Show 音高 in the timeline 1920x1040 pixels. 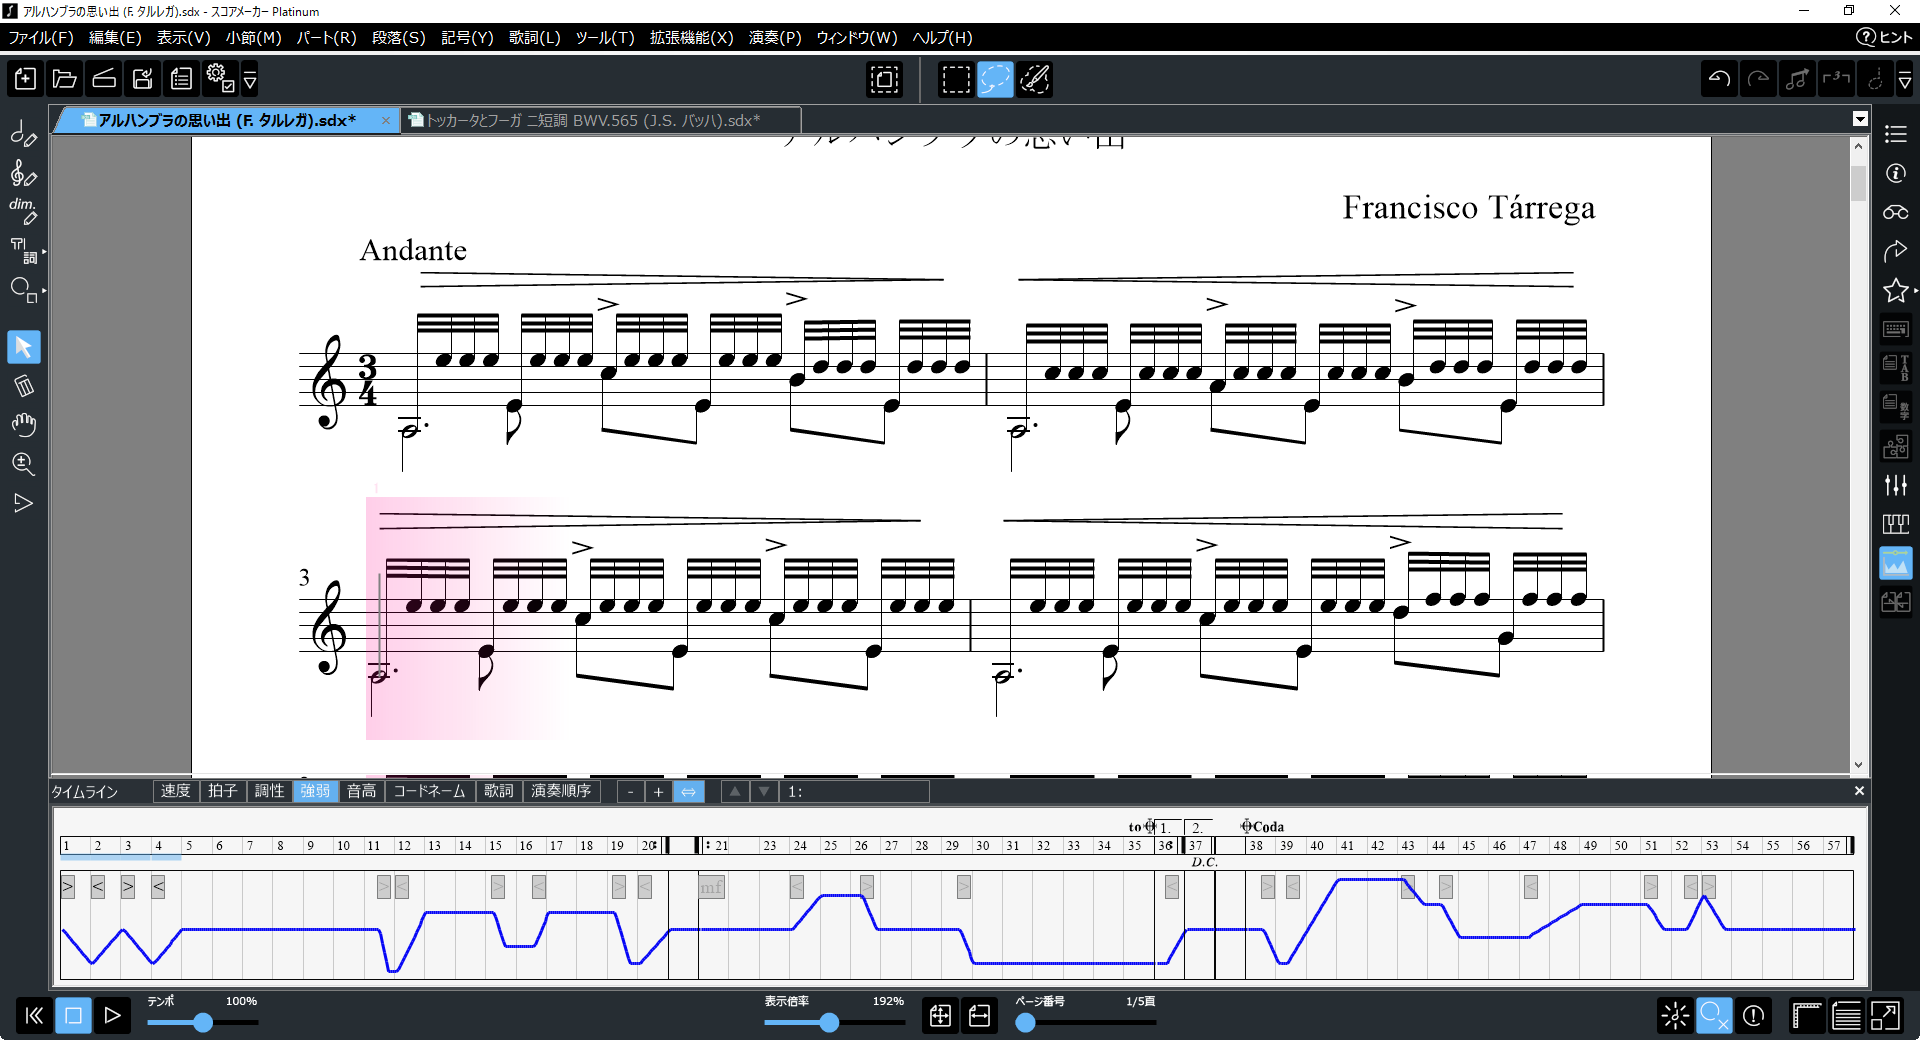[x=361, y=791]
